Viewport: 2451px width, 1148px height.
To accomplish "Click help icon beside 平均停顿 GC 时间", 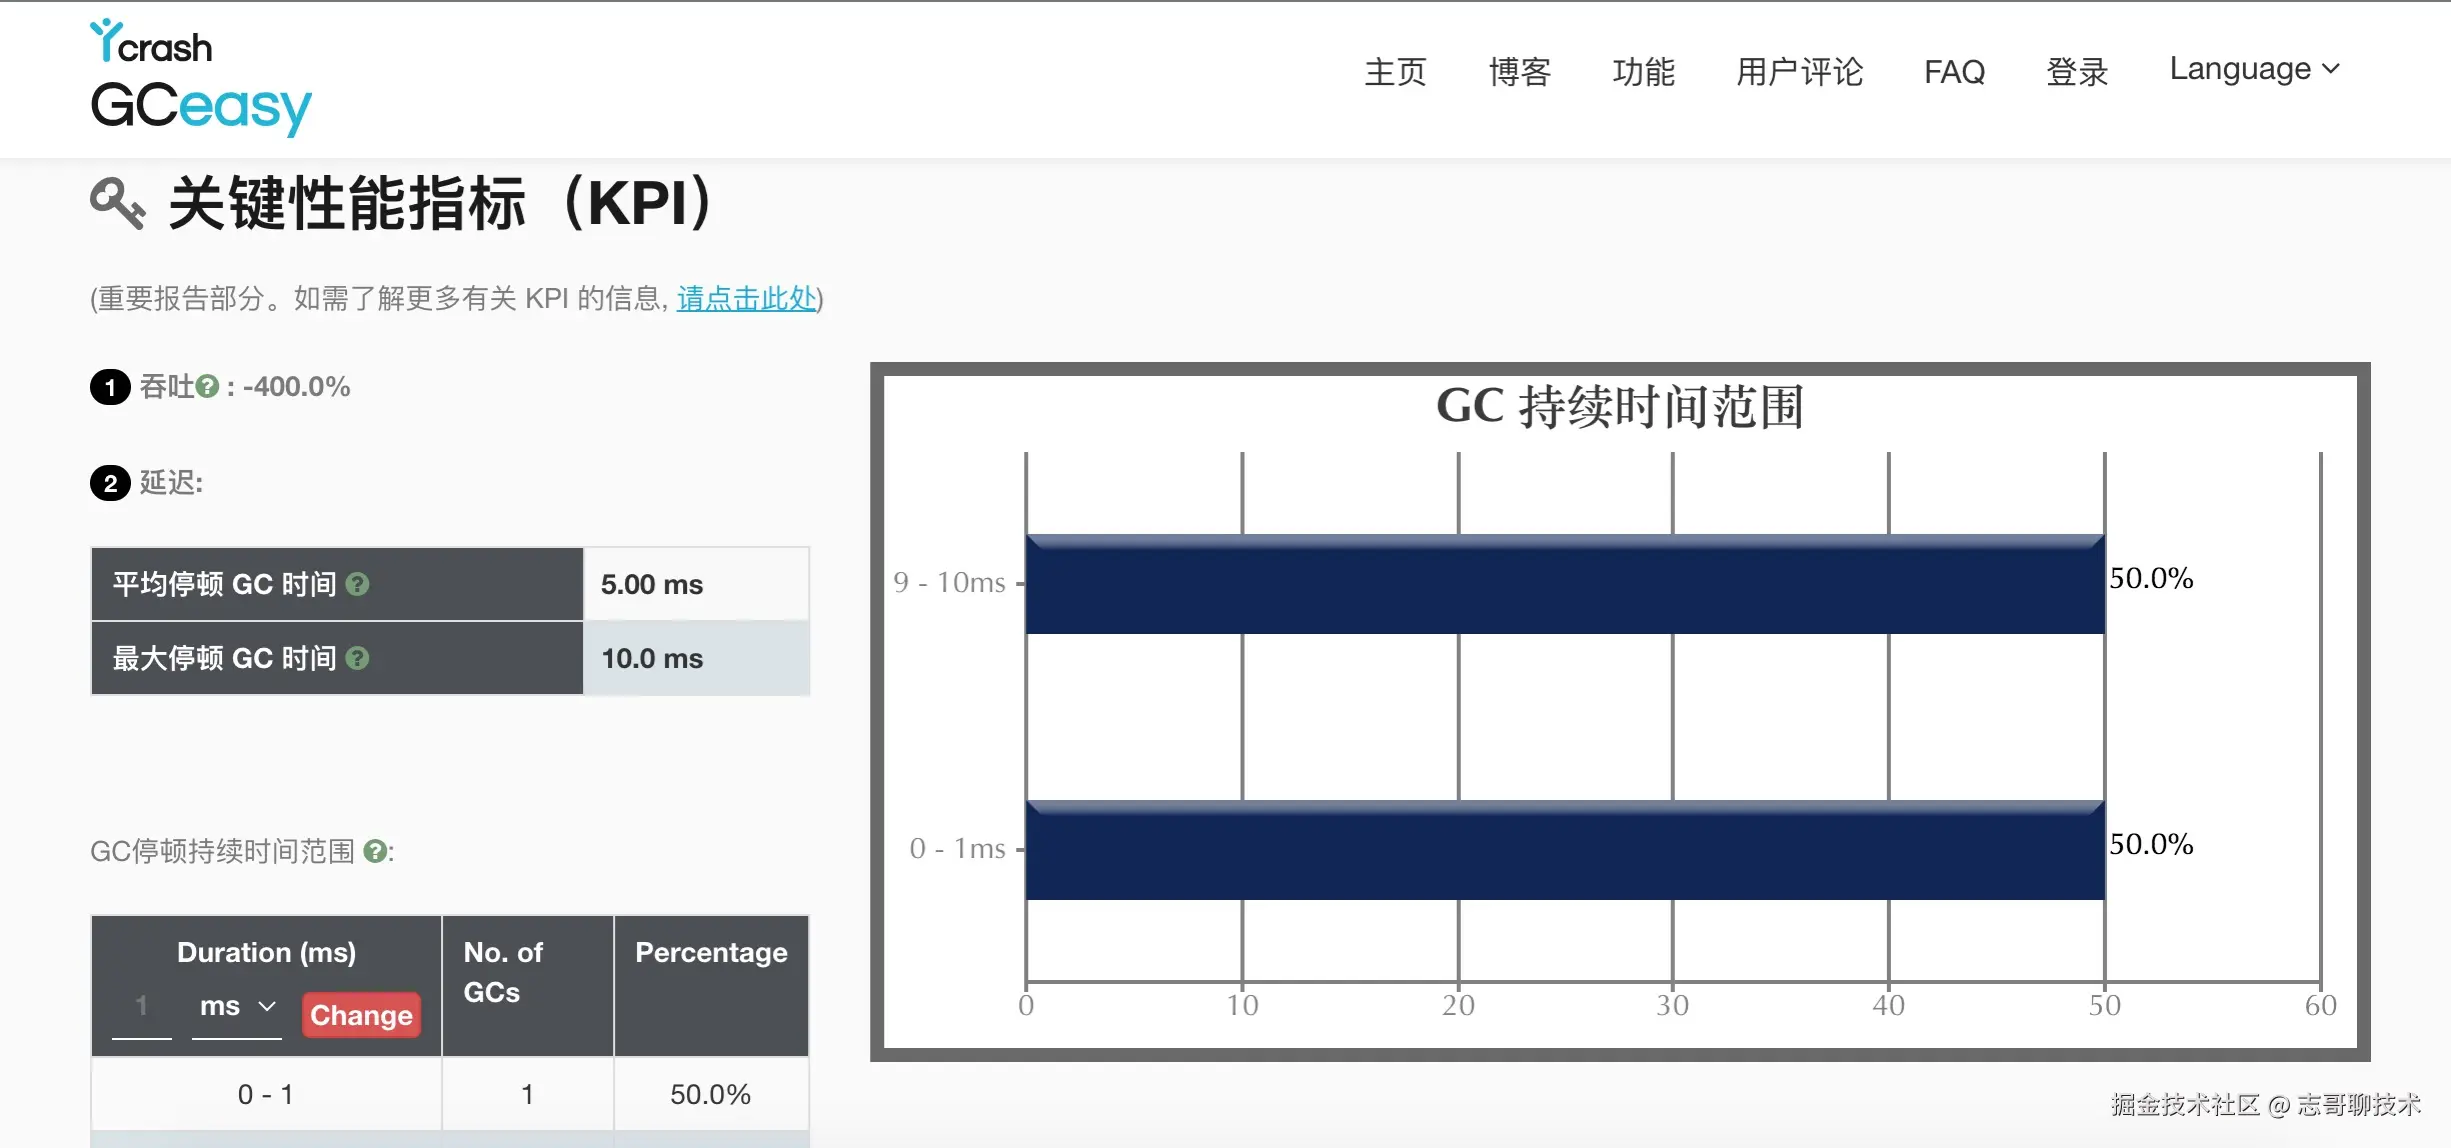I will tap(357, 584).
